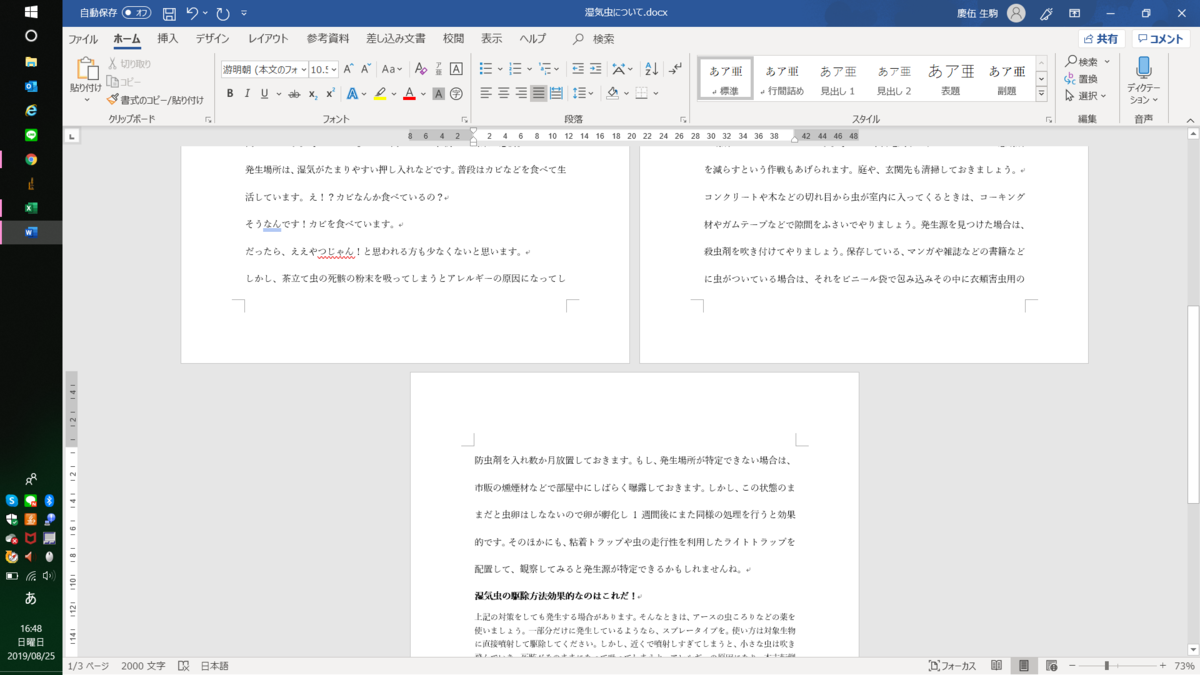Open the font size dropdown
Image resolution: width=1200 pixels, height=675 pixels.
click(333, 69)
